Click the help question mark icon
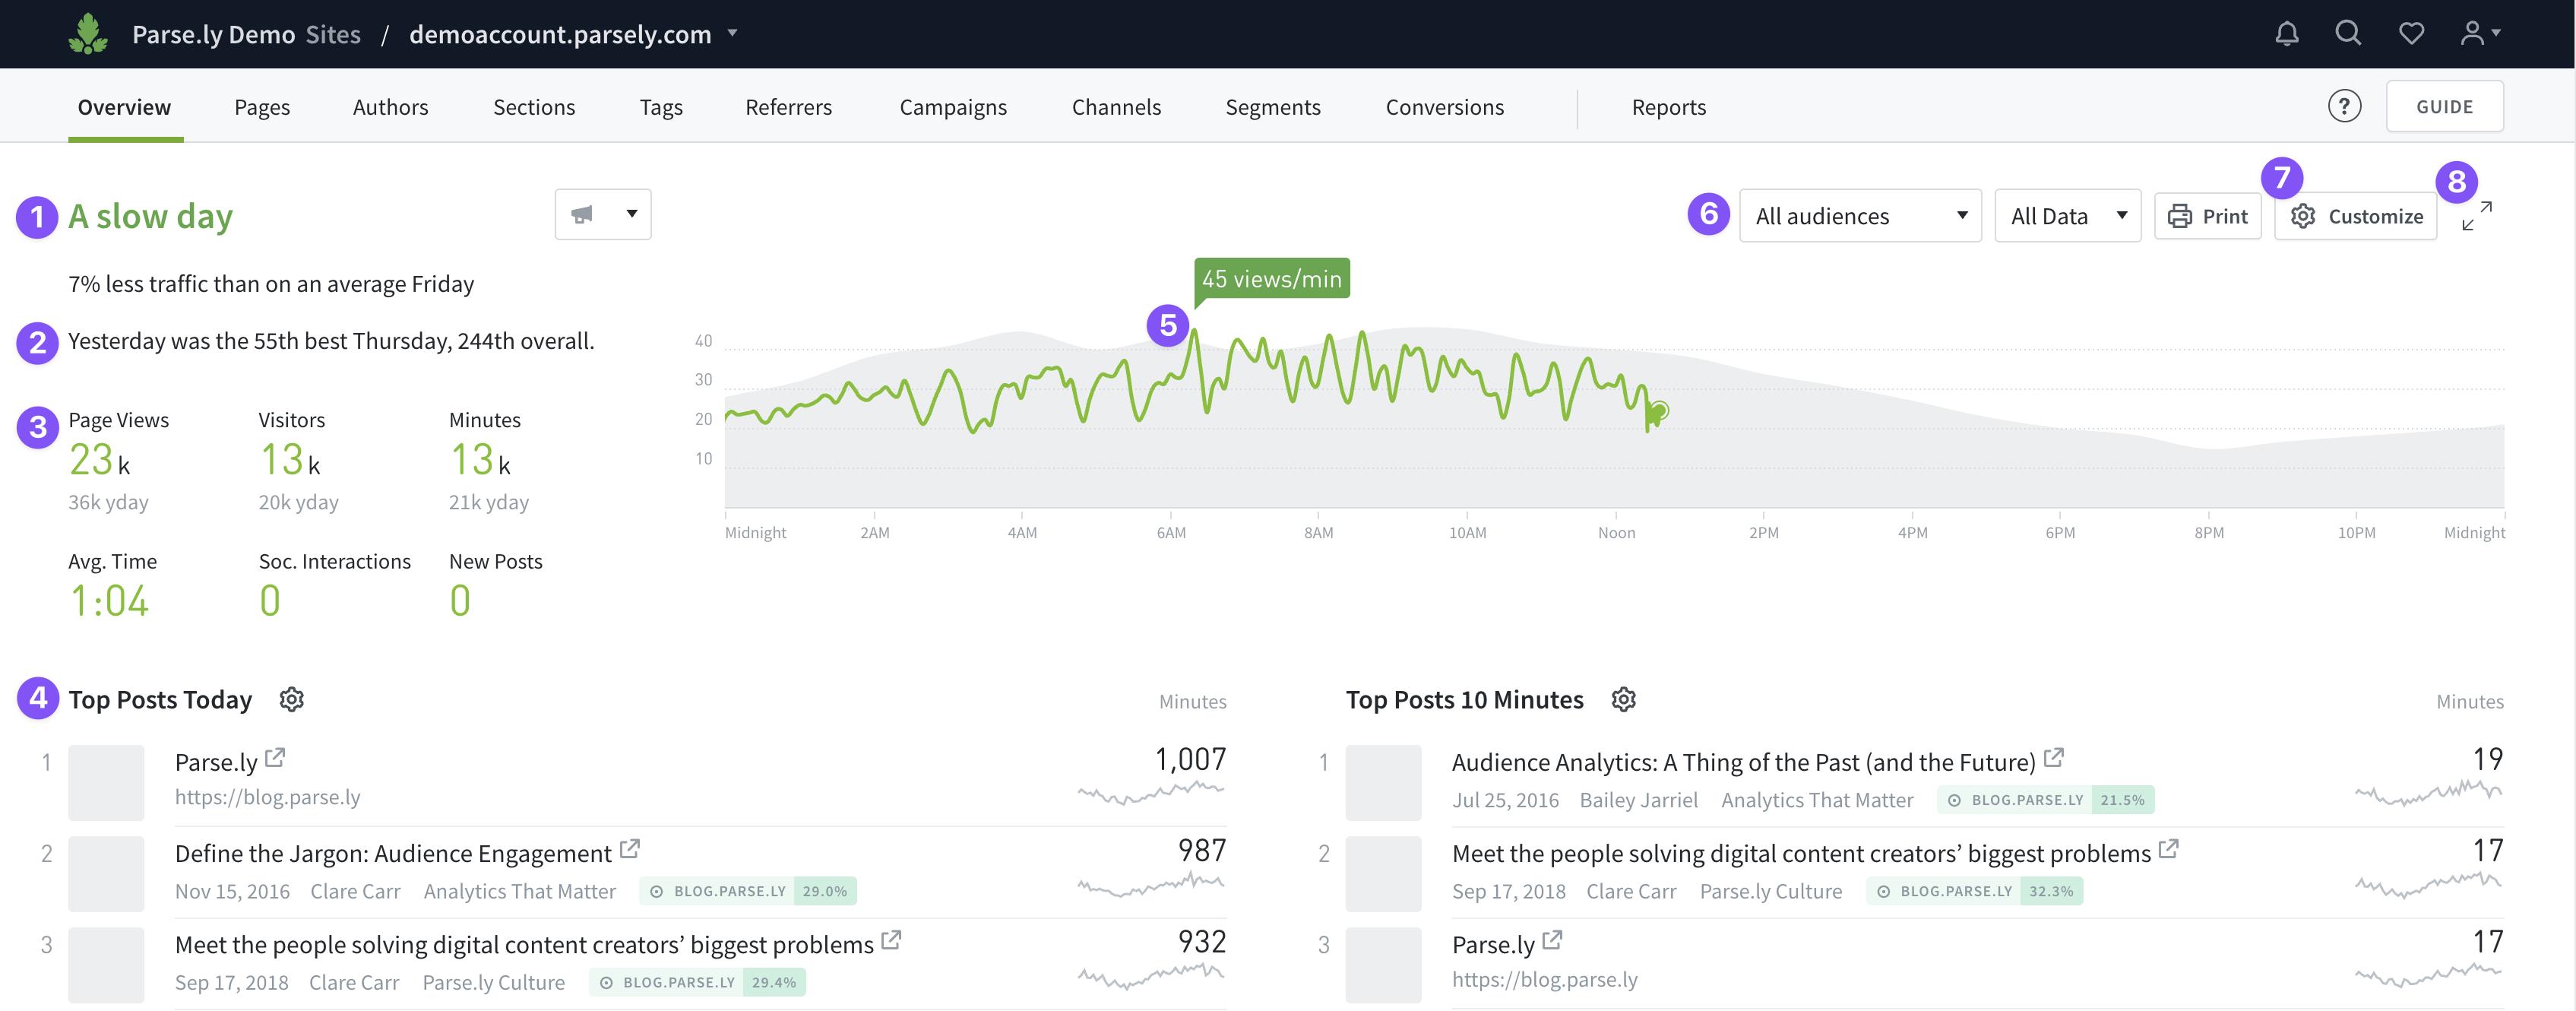Image resolution: width=2576 pixels, height=1011 pixels. pyautogui.click(x=2344, y=106)
